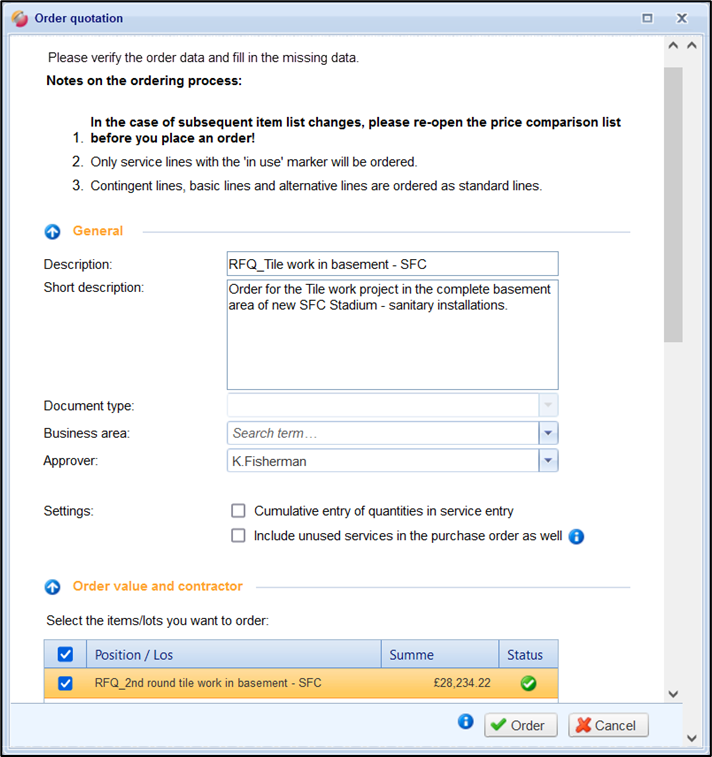Click the application logo in title bar

click(18, 18)
